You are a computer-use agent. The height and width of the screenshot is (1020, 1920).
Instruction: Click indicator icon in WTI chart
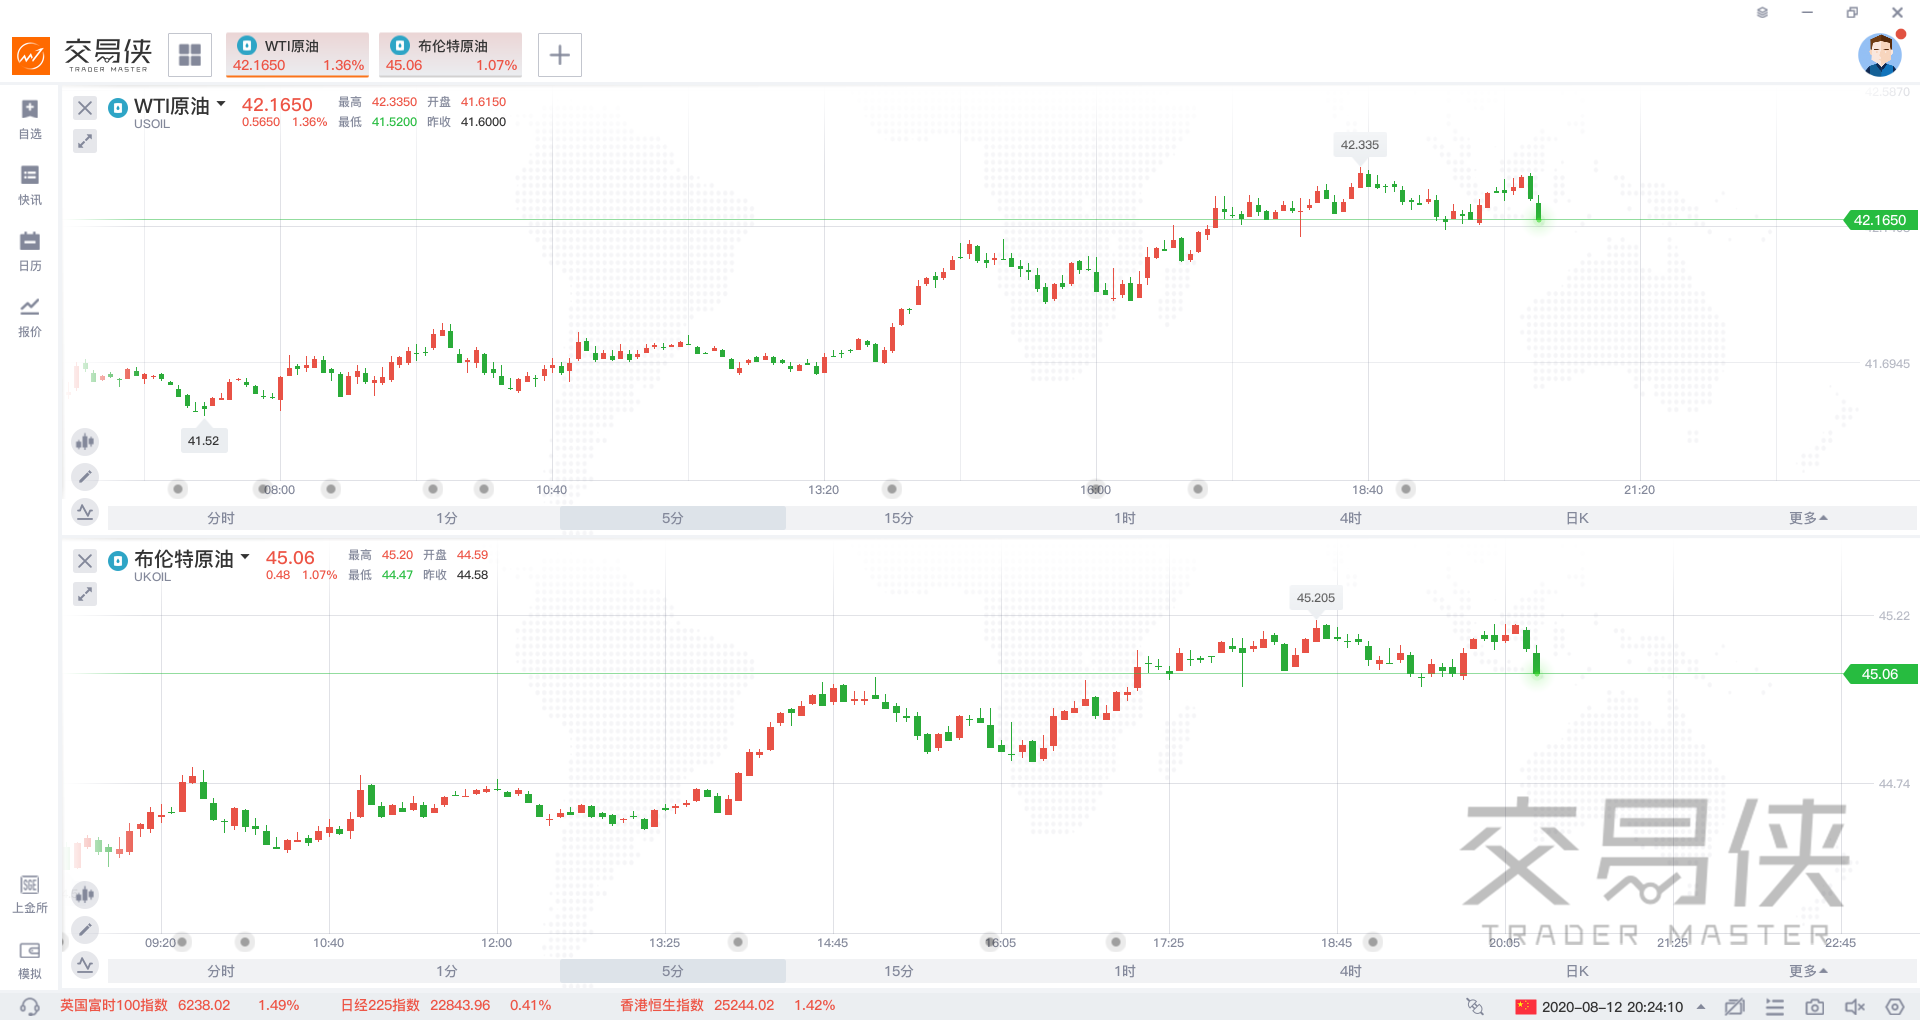(85, 512)
